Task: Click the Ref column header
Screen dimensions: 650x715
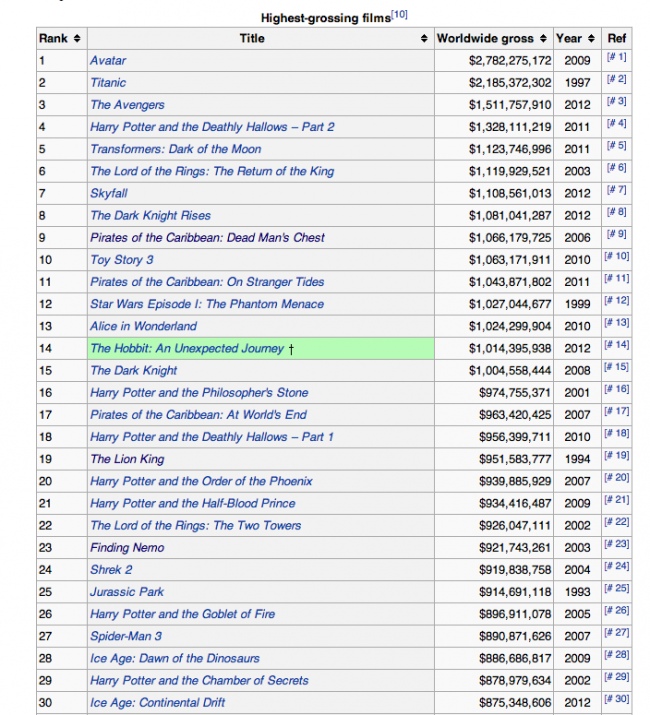Action: [x=617, y=38]
